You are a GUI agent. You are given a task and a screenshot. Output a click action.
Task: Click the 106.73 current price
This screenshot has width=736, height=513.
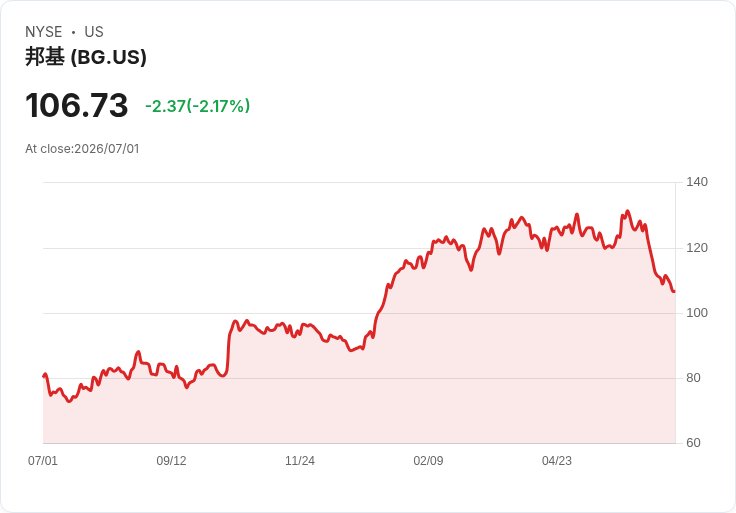point(77,105)
